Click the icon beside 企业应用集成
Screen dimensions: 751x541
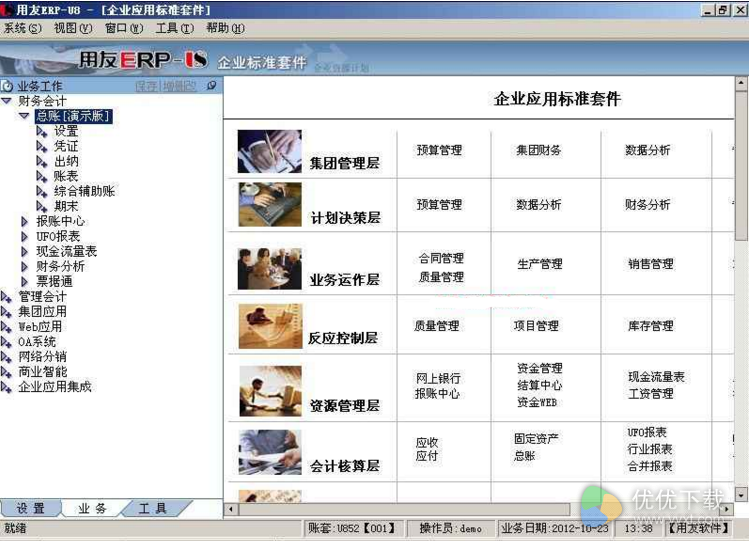click(6, 387)
